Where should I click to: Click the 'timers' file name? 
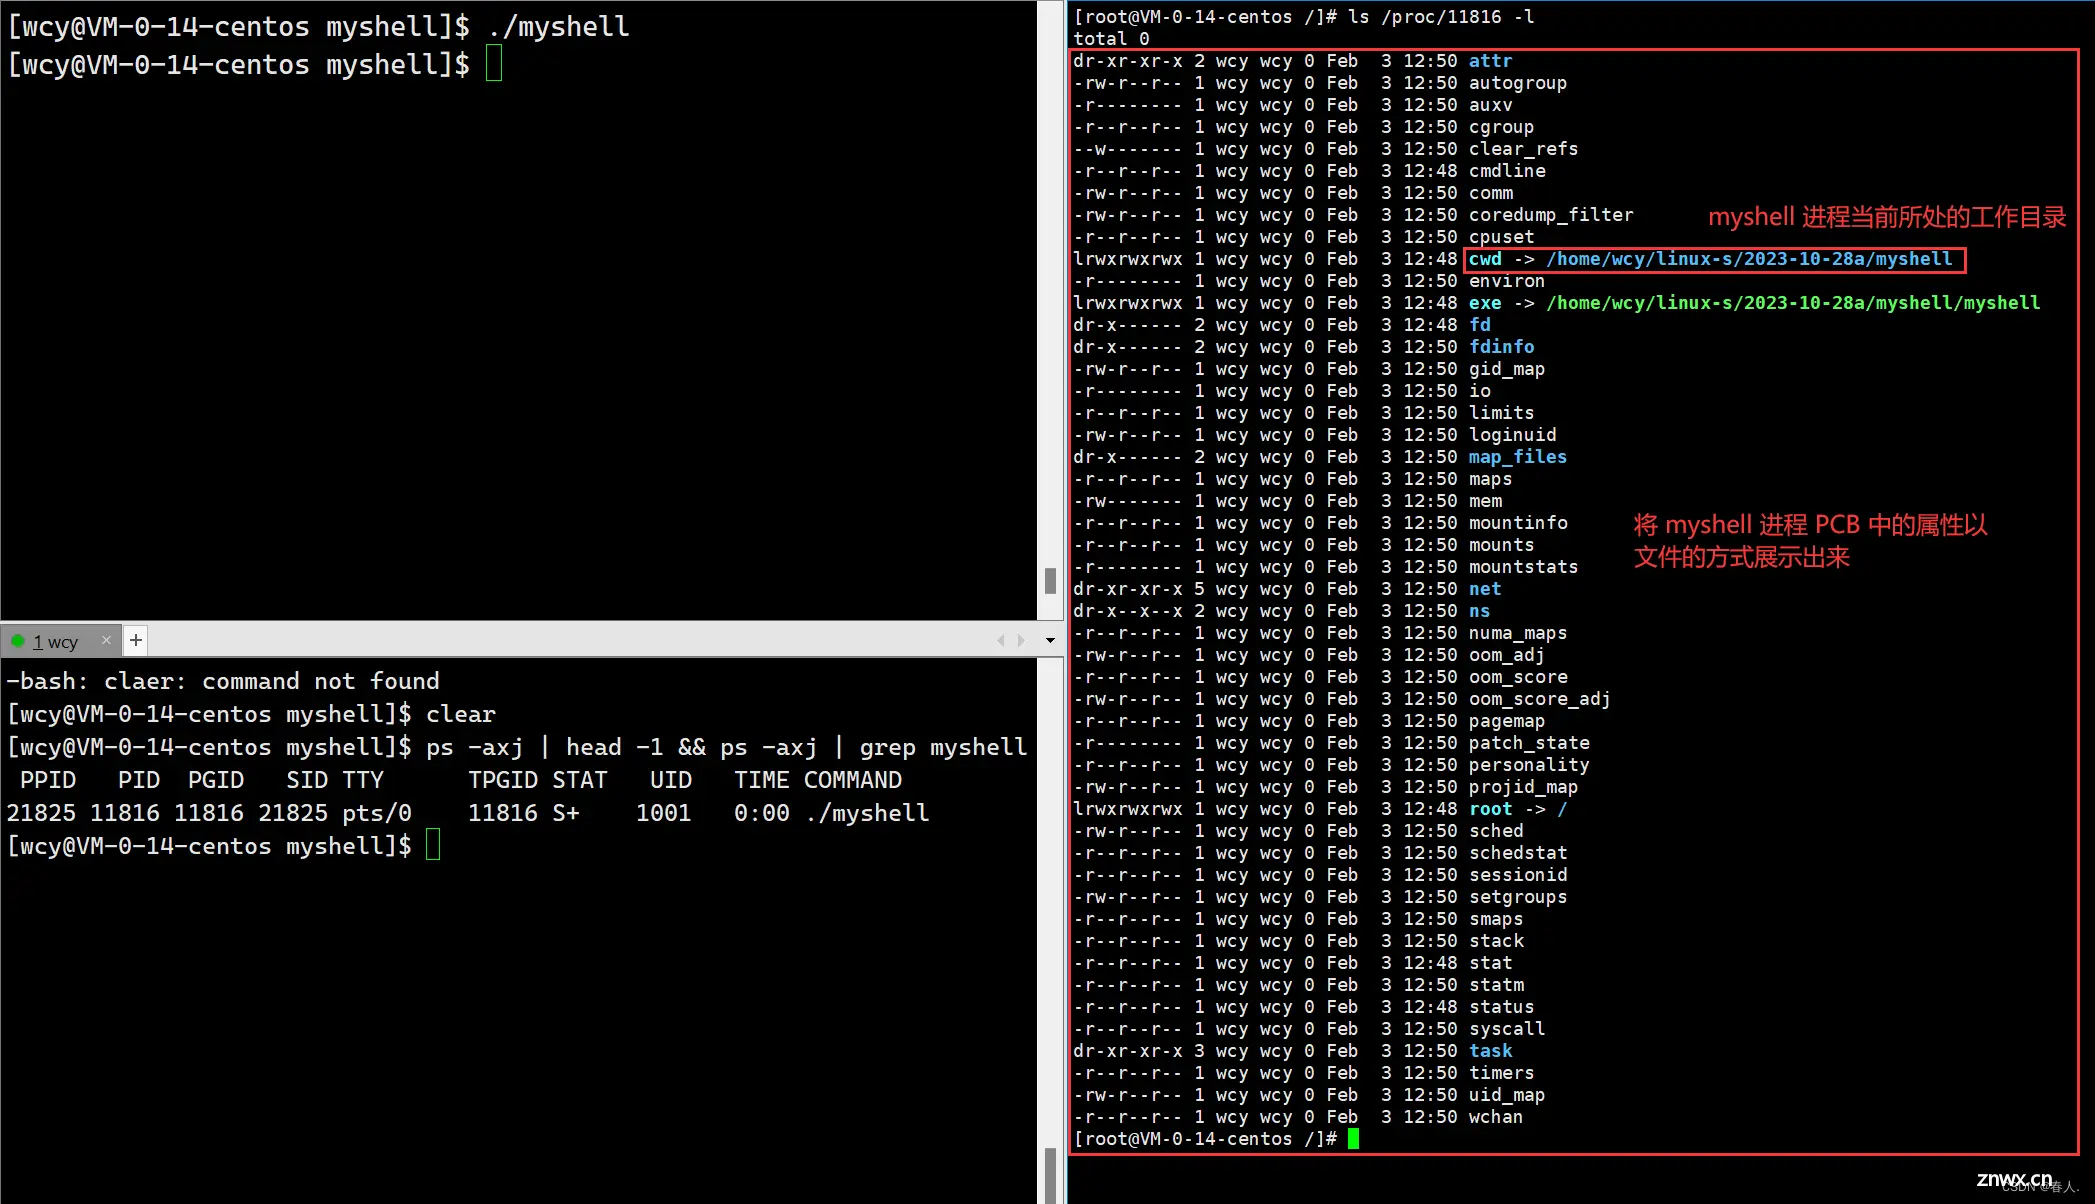tap(1501, 1073)
